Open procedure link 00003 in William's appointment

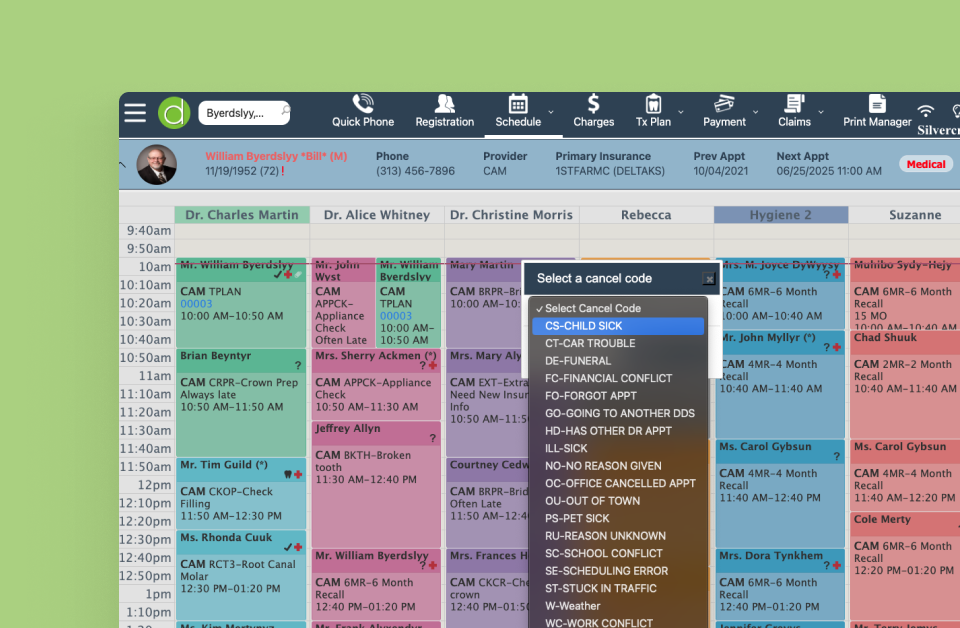pyautogui.click(x=196, y=304)
